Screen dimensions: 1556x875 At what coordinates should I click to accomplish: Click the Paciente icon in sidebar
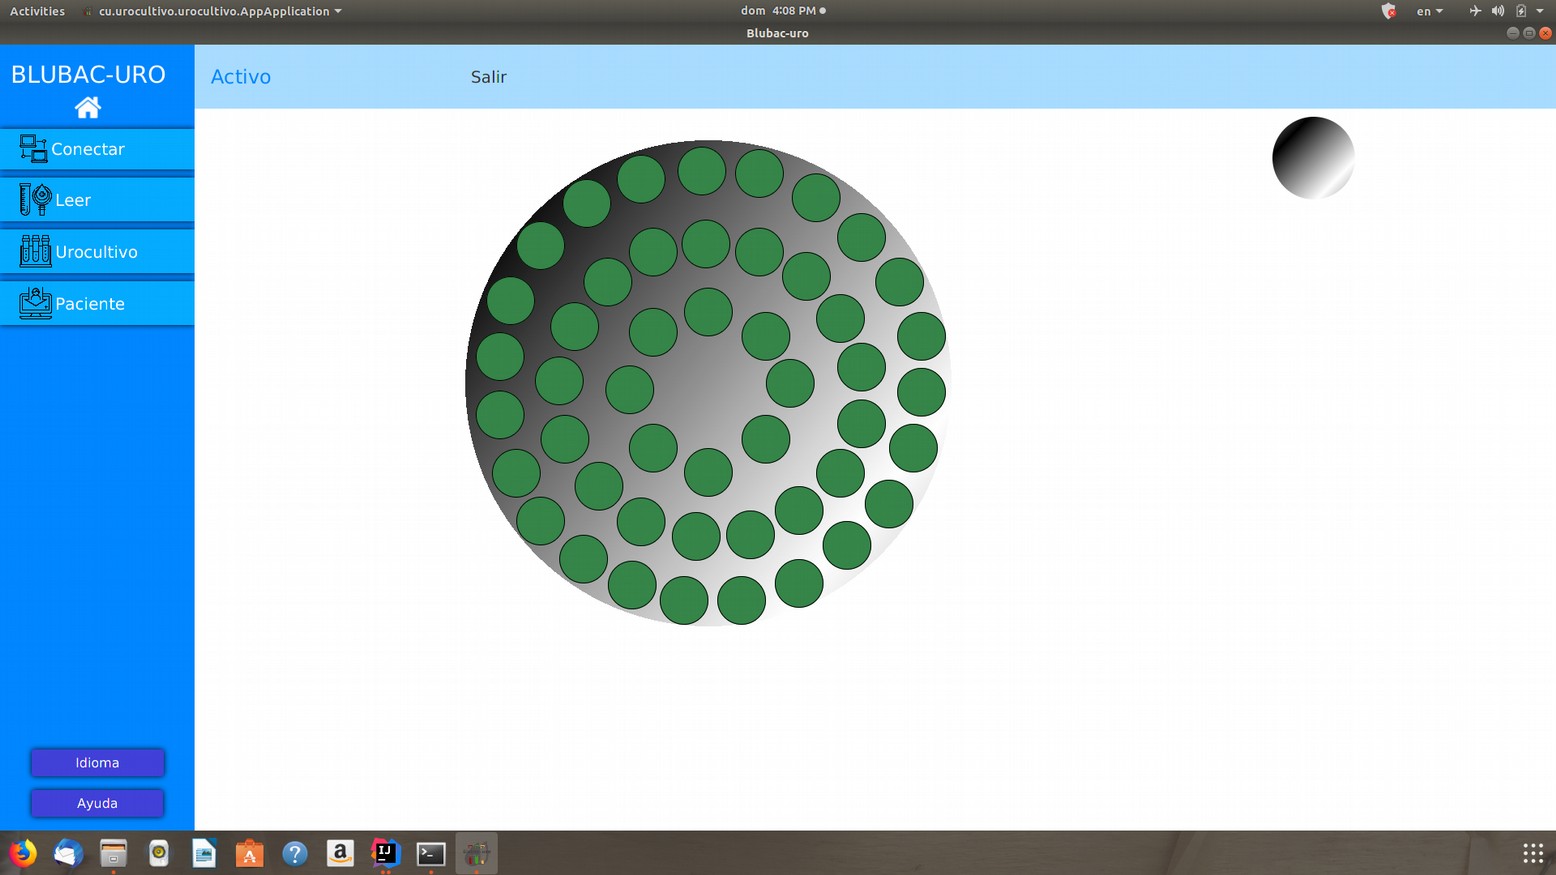click(x=35, y=303)
